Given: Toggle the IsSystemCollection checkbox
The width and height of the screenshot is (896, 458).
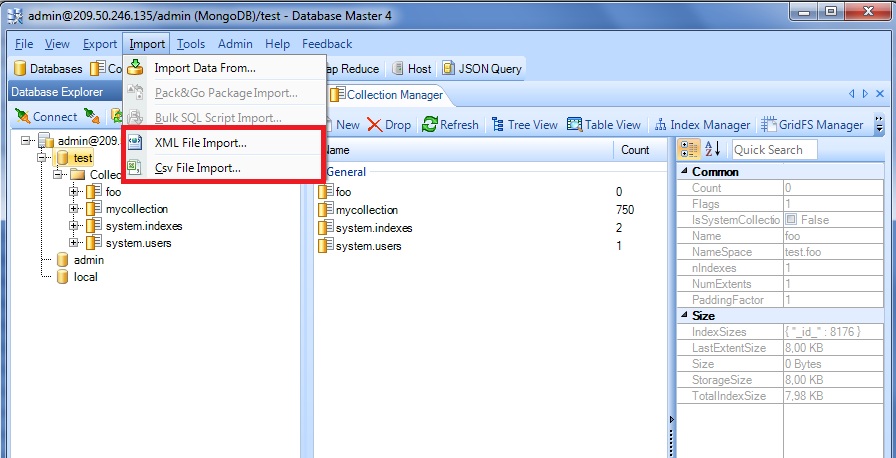Looking at the screenshot, I should 791,220.
